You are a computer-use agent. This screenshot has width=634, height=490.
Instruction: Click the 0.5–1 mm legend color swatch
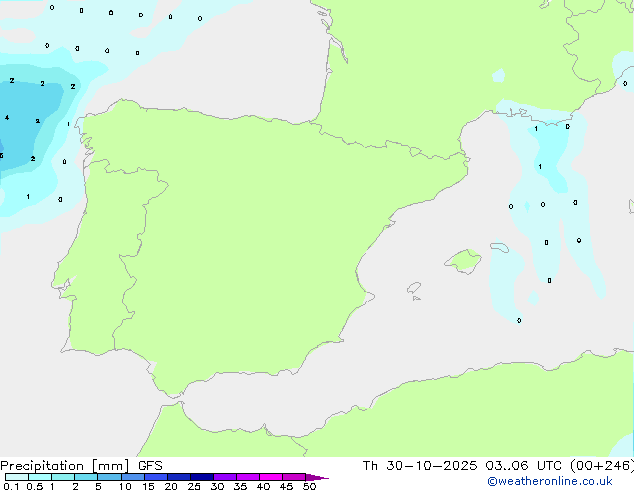click(x=40, y=477)
